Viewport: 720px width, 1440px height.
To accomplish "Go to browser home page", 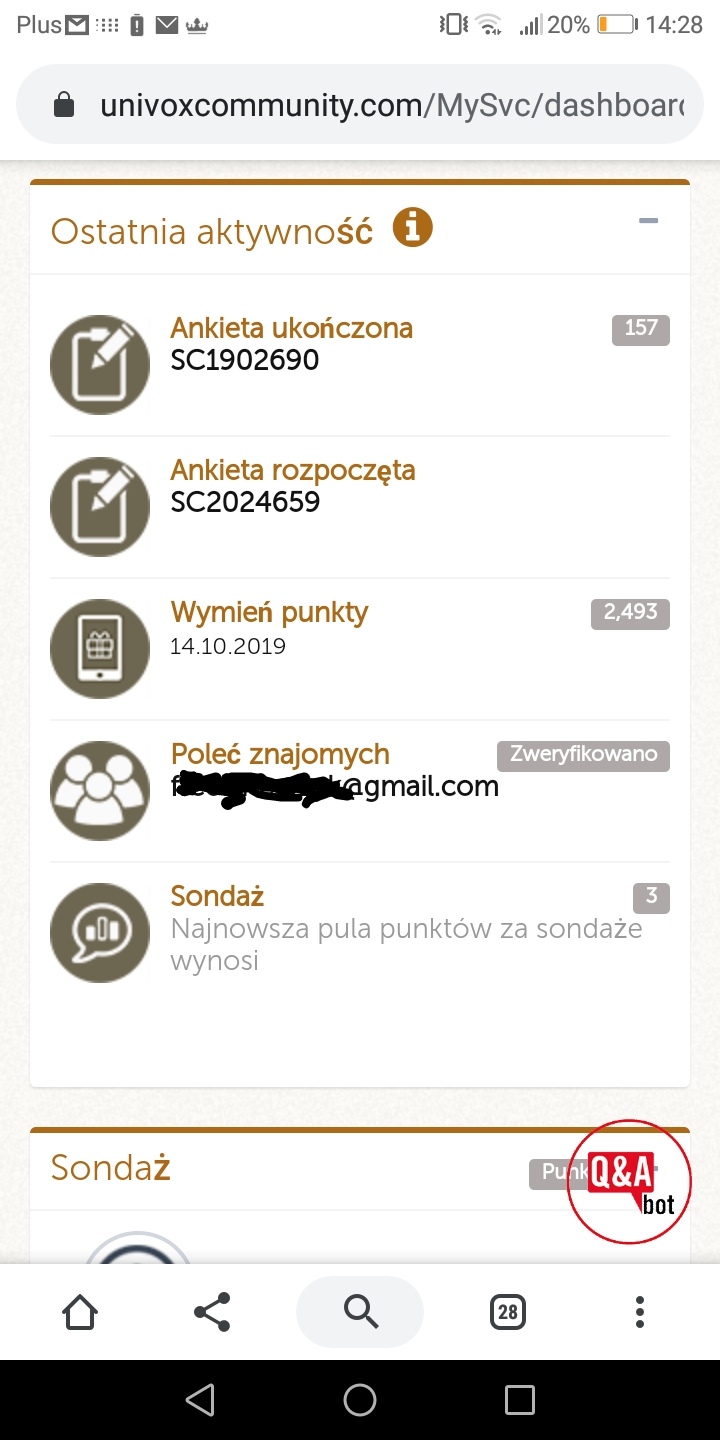I will click(x=80, y=1312).
